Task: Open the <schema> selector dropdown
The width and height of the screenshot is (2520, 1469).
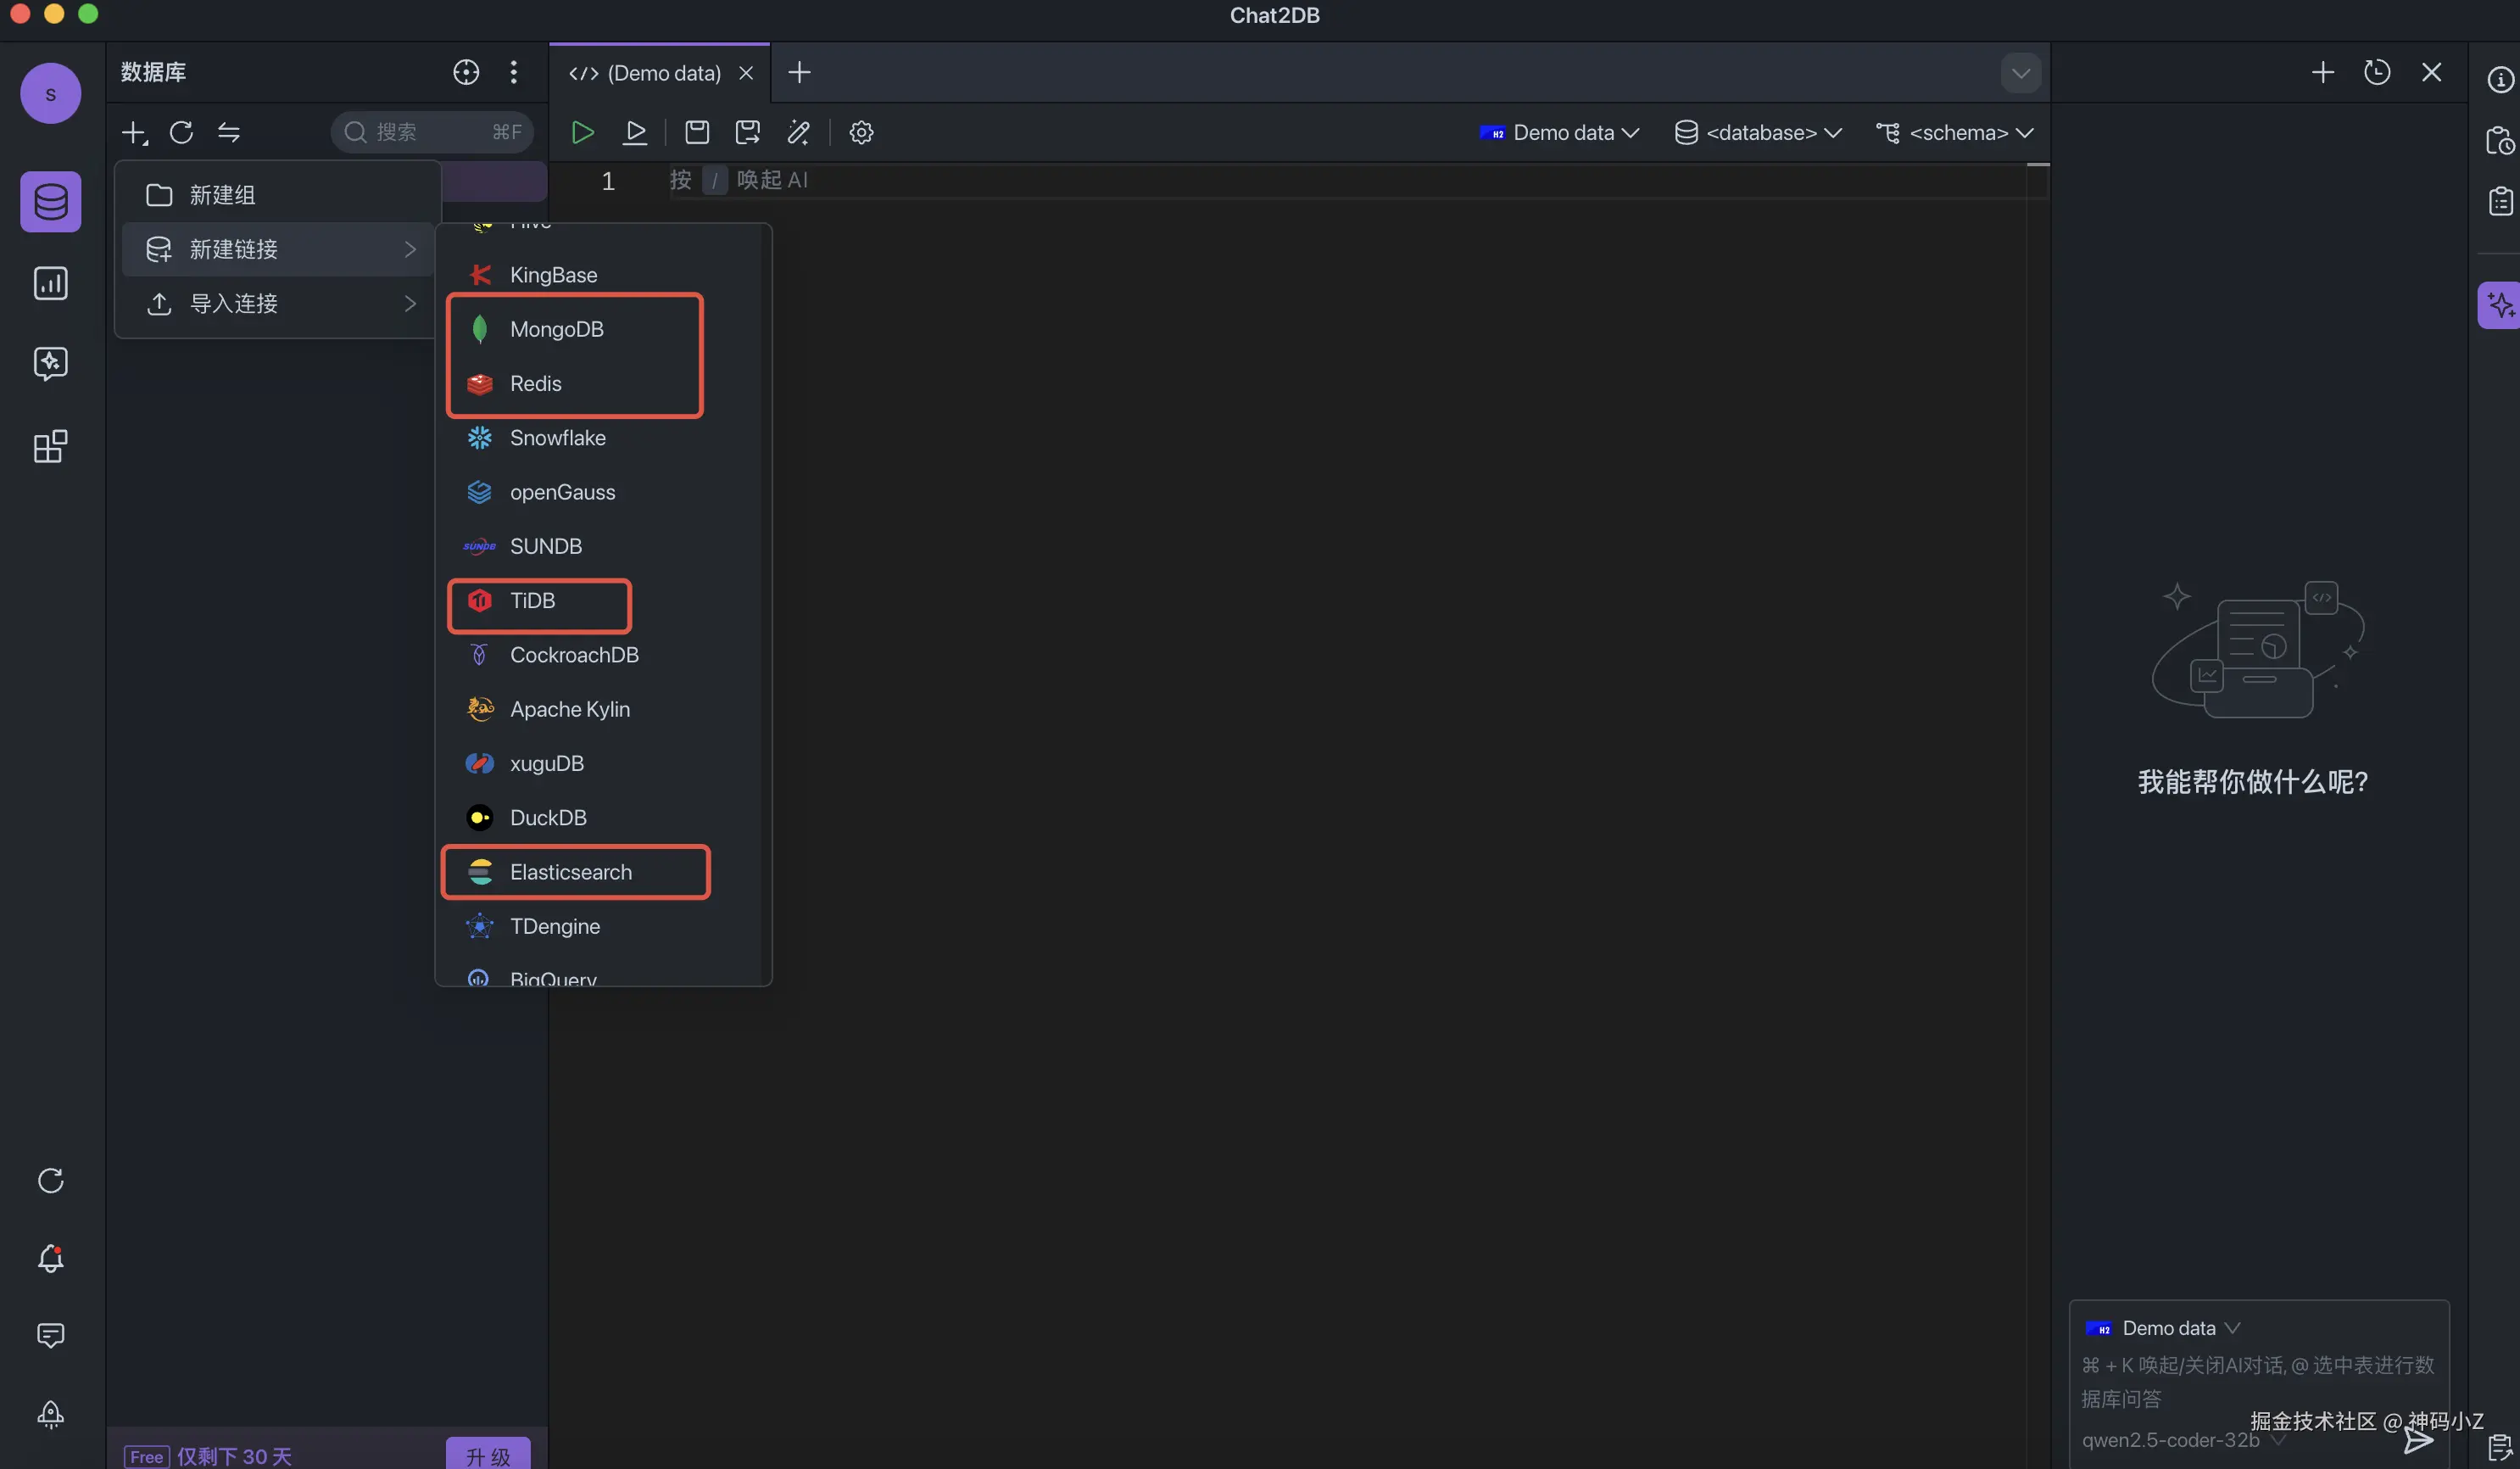Action: [x=1956, y=133]
